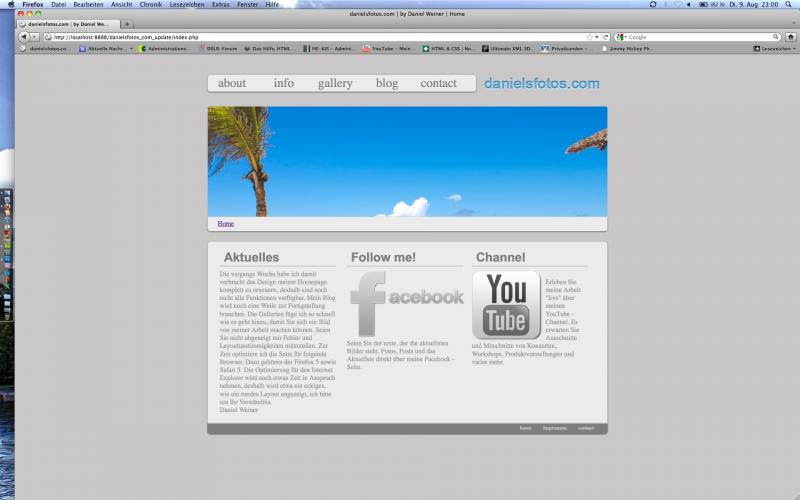Expand the Google search engine dropdown
The image size is (800, 500).
pos(622,37)
